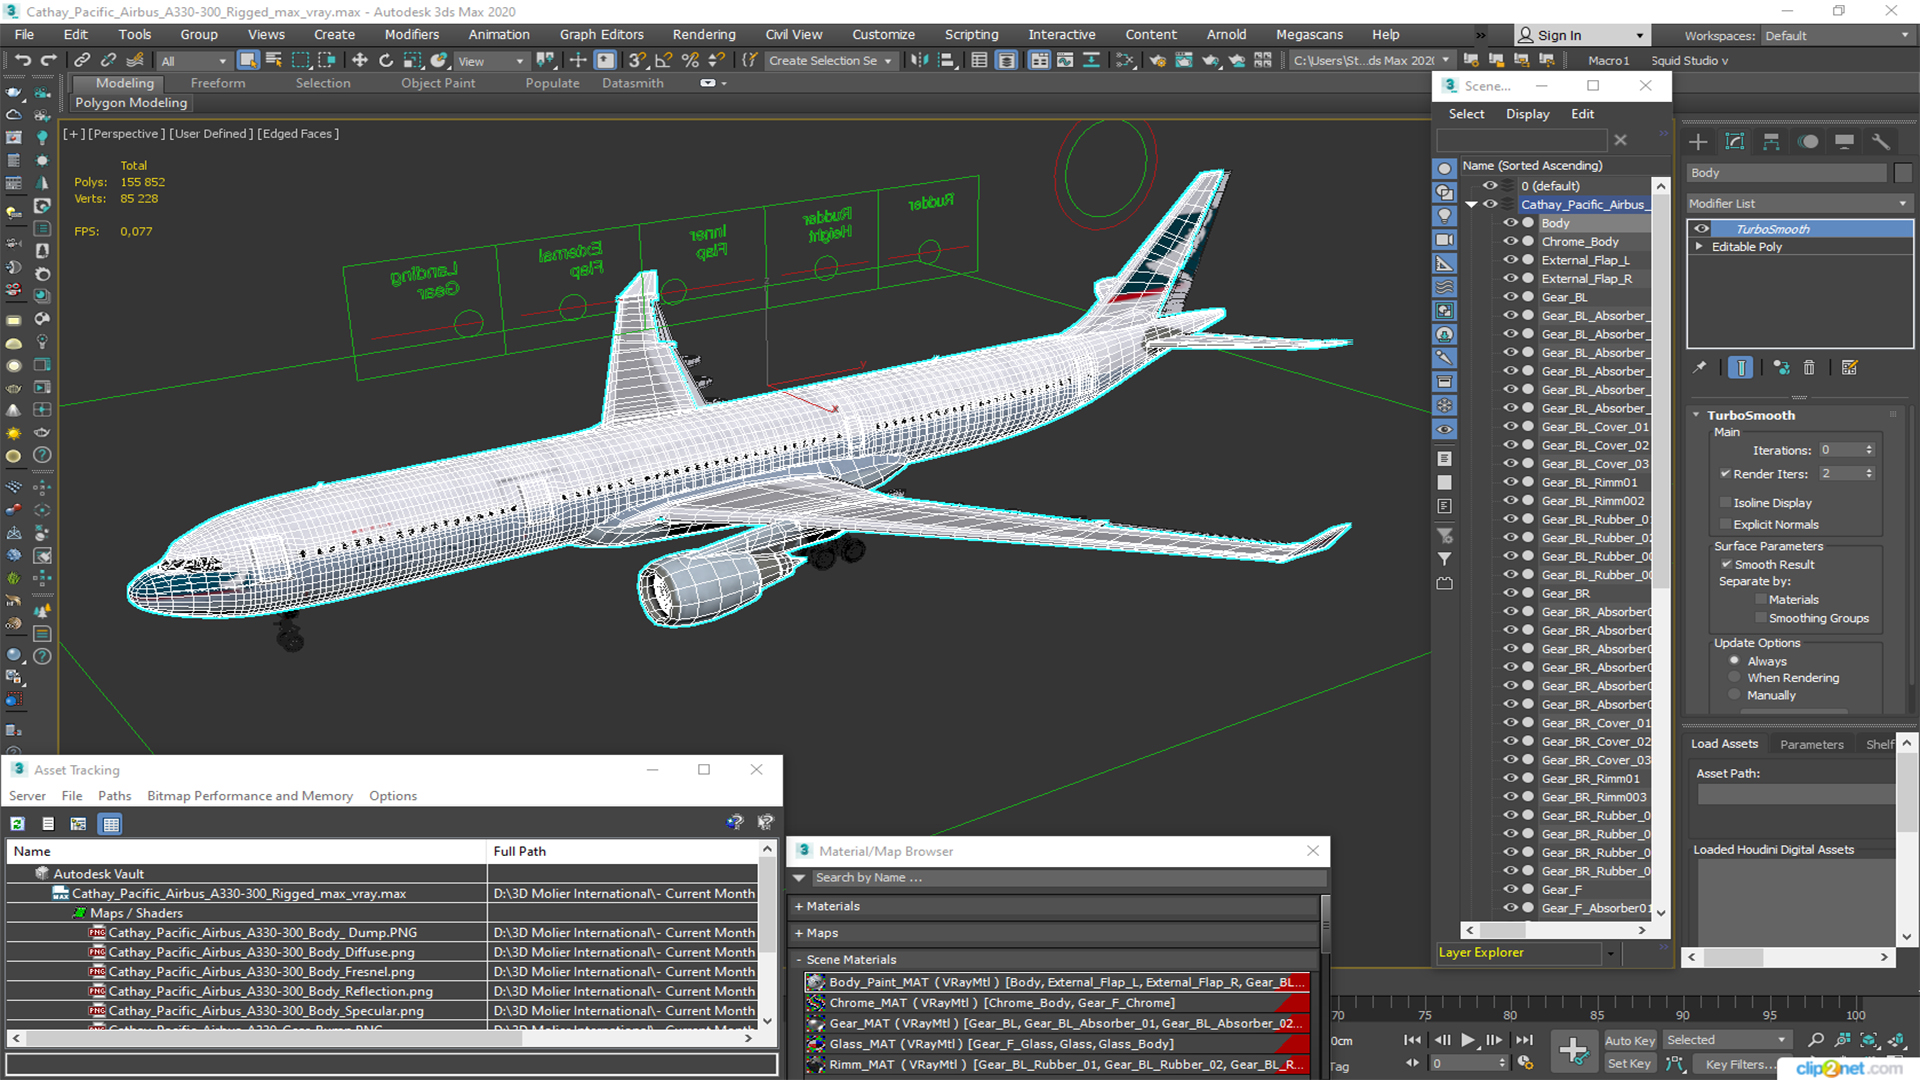Open Display menu in Scene Explorer

[1527, 114]
